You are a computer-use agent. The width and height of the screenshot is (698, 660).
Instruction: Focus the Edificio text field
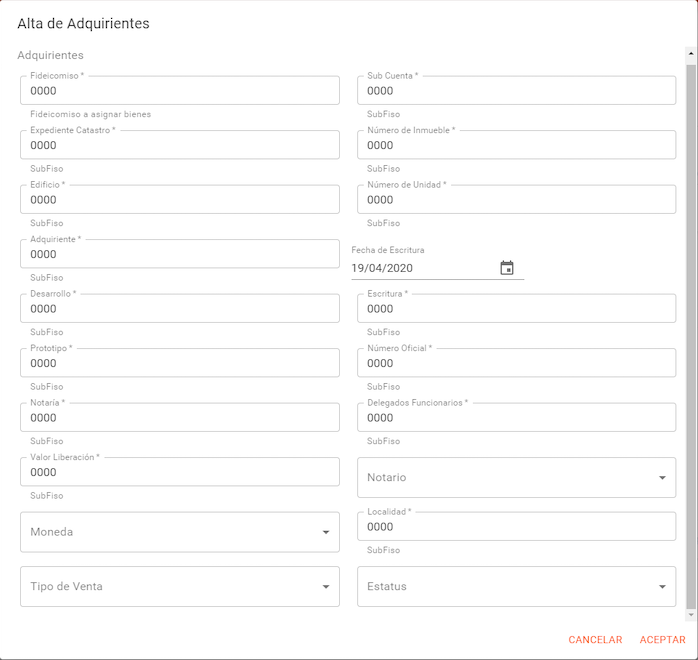179,200
